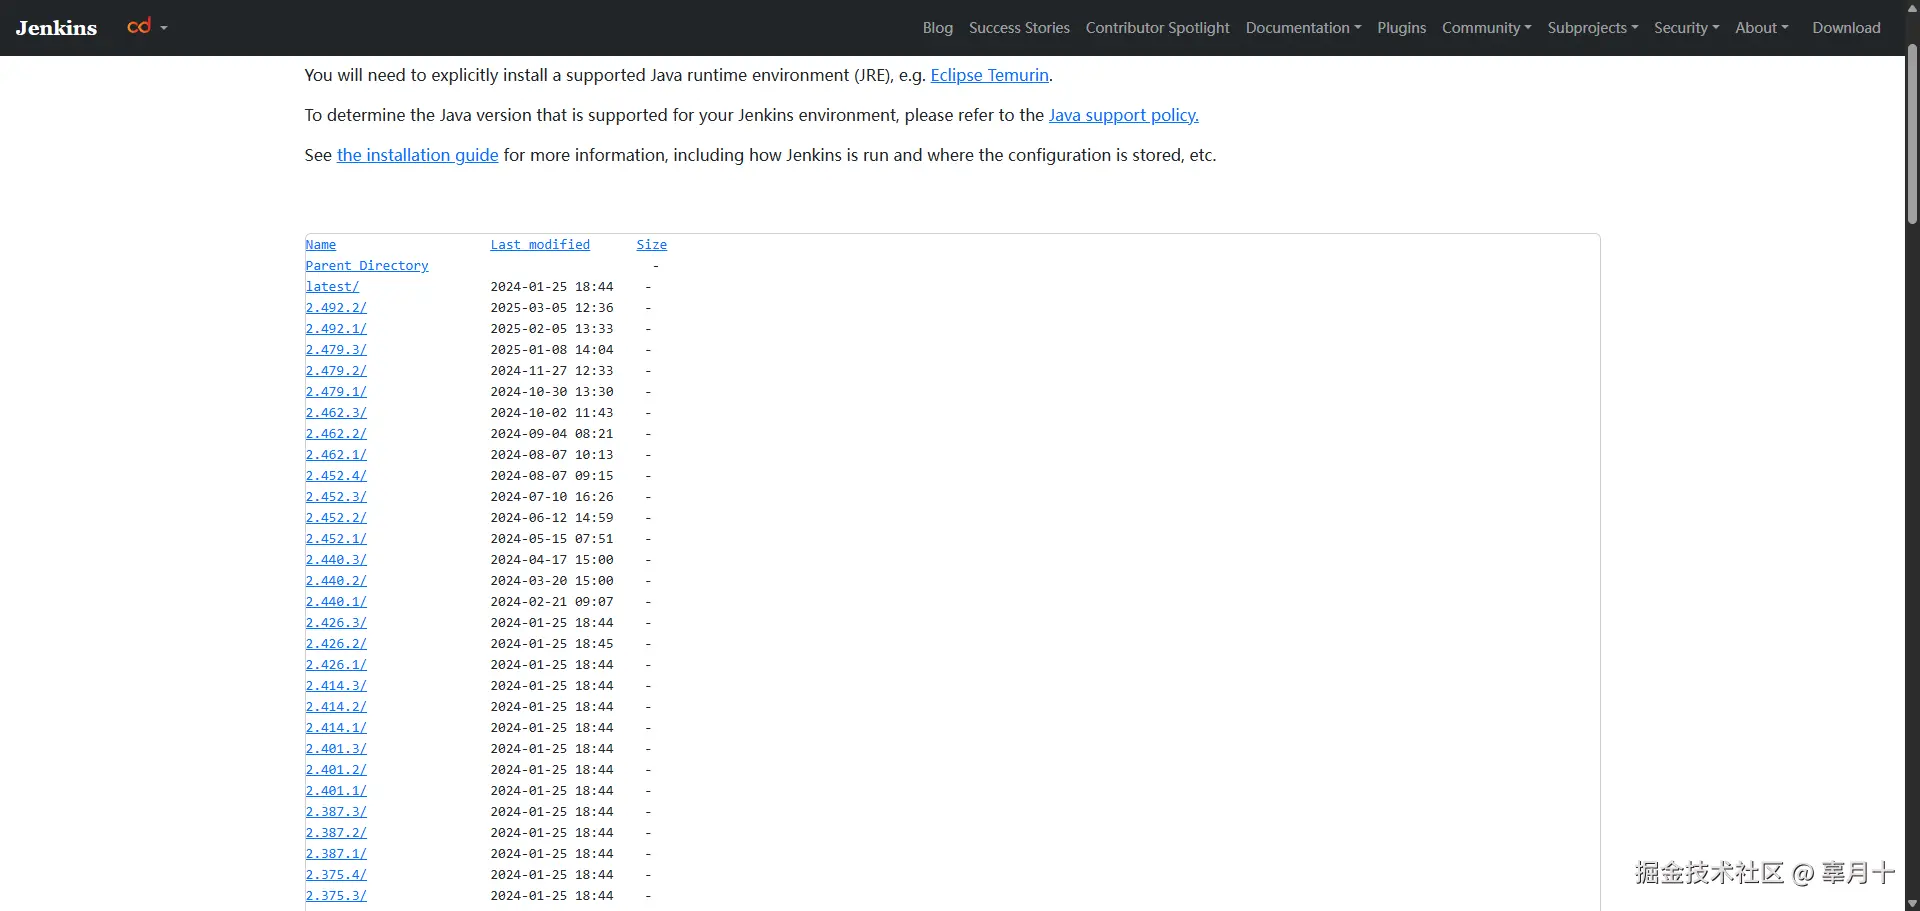The width and height of the screenshot is (1920, 911).
Task: Open Contributor Spotlight
Action: 1157,28
